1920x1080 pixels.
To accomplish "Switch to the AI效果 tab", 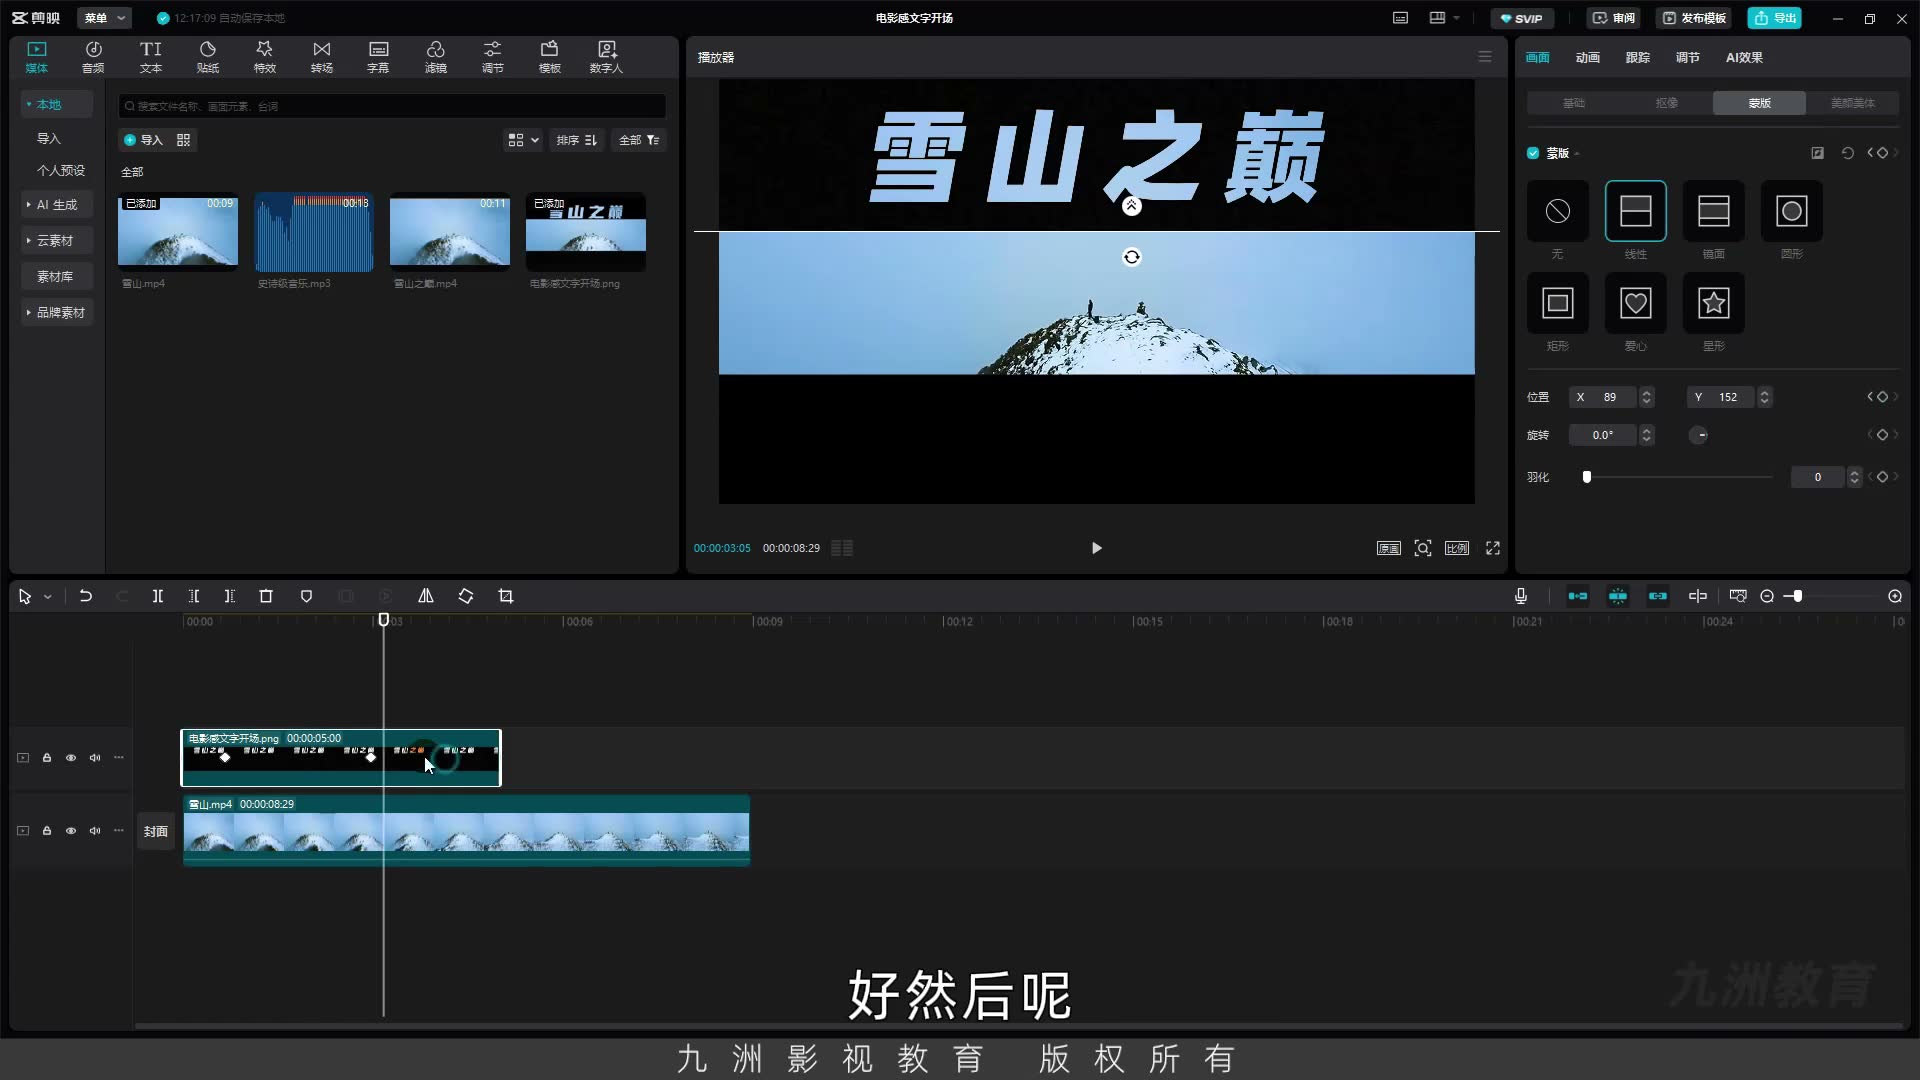I will tap(1744, 57).
